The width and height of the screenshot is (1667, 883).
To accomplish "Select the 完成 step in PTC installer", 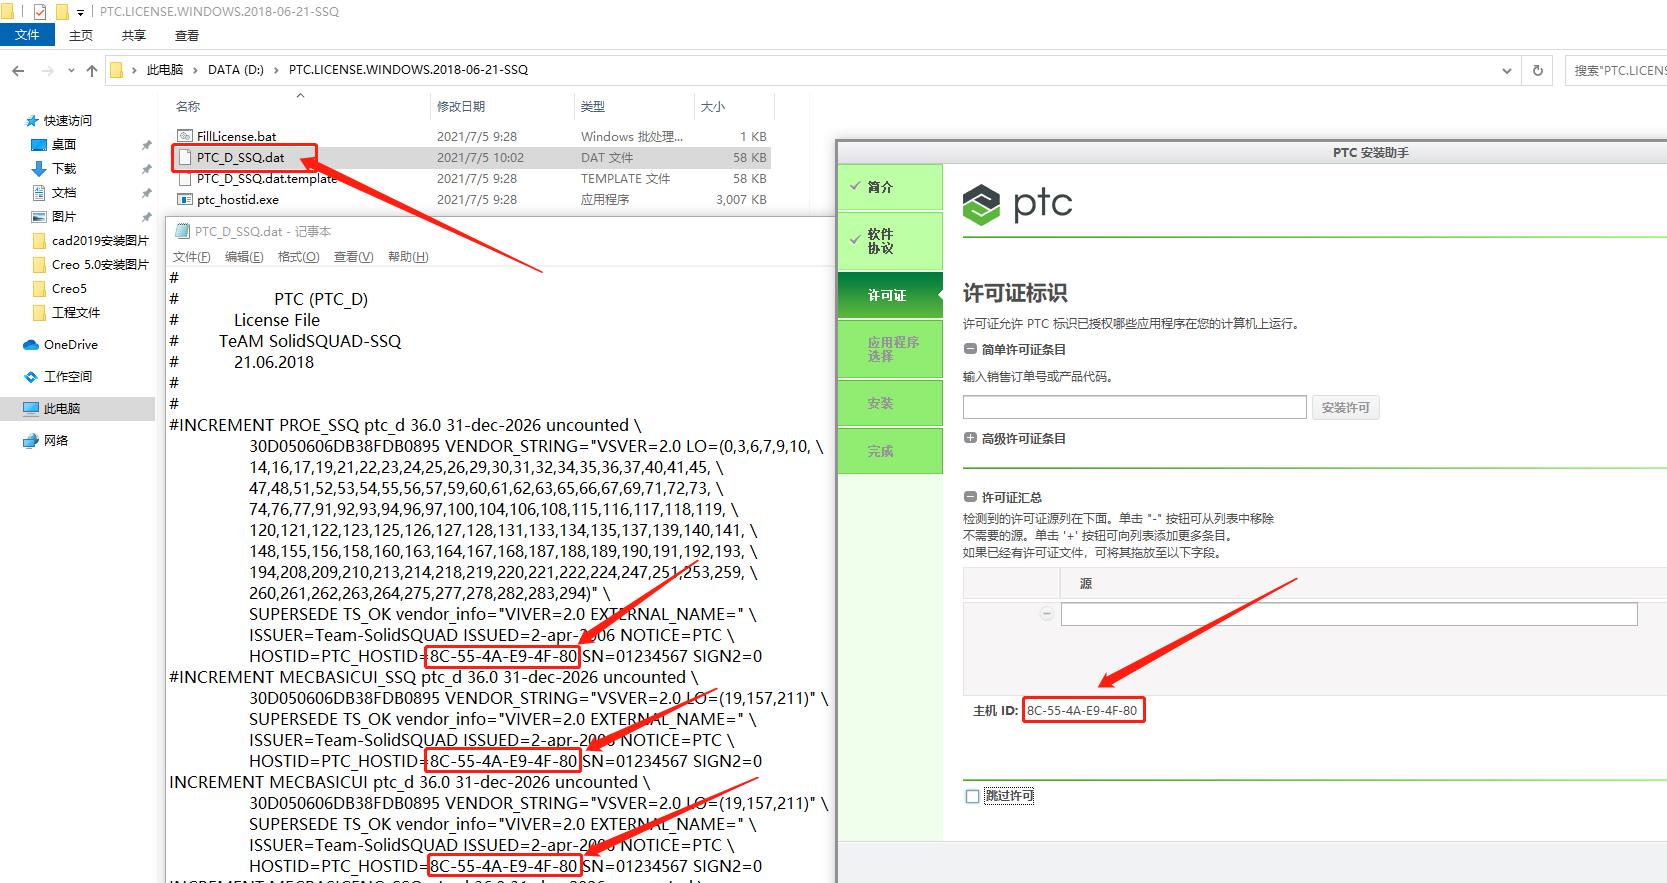I will 890,451.
